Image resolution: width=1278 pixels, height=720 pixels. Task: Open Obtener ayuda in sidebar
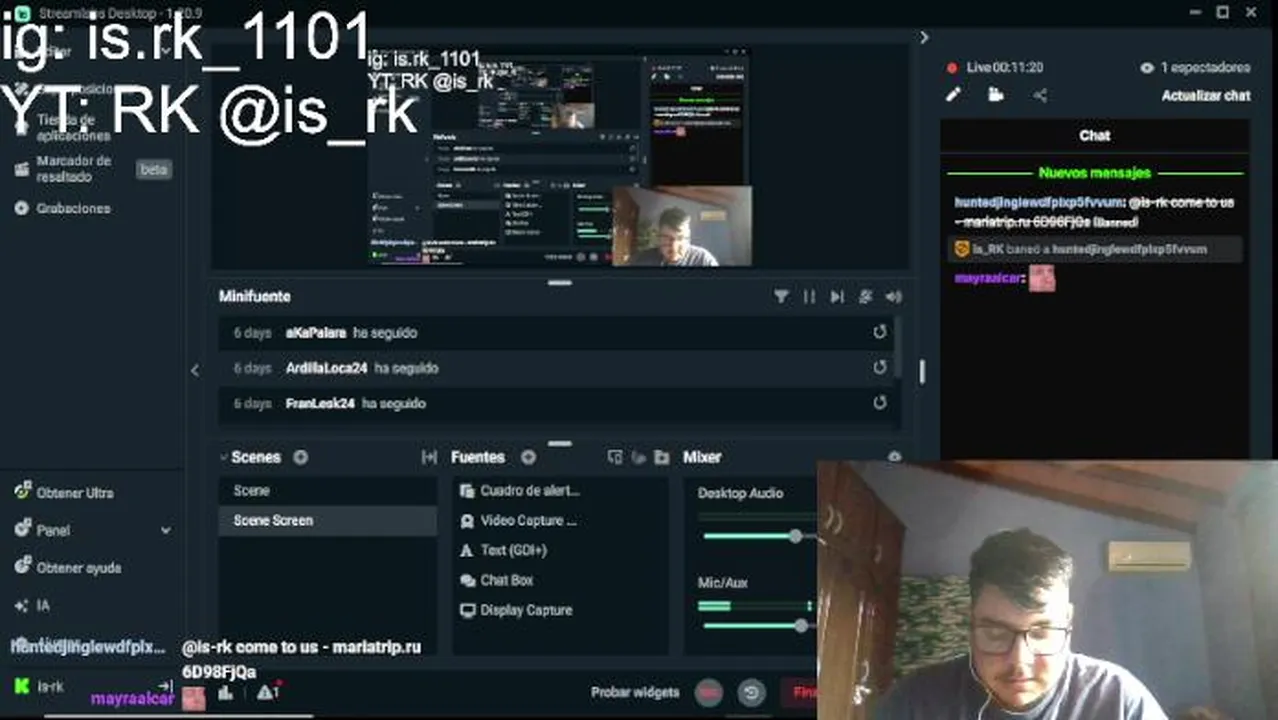coord(78,568)
